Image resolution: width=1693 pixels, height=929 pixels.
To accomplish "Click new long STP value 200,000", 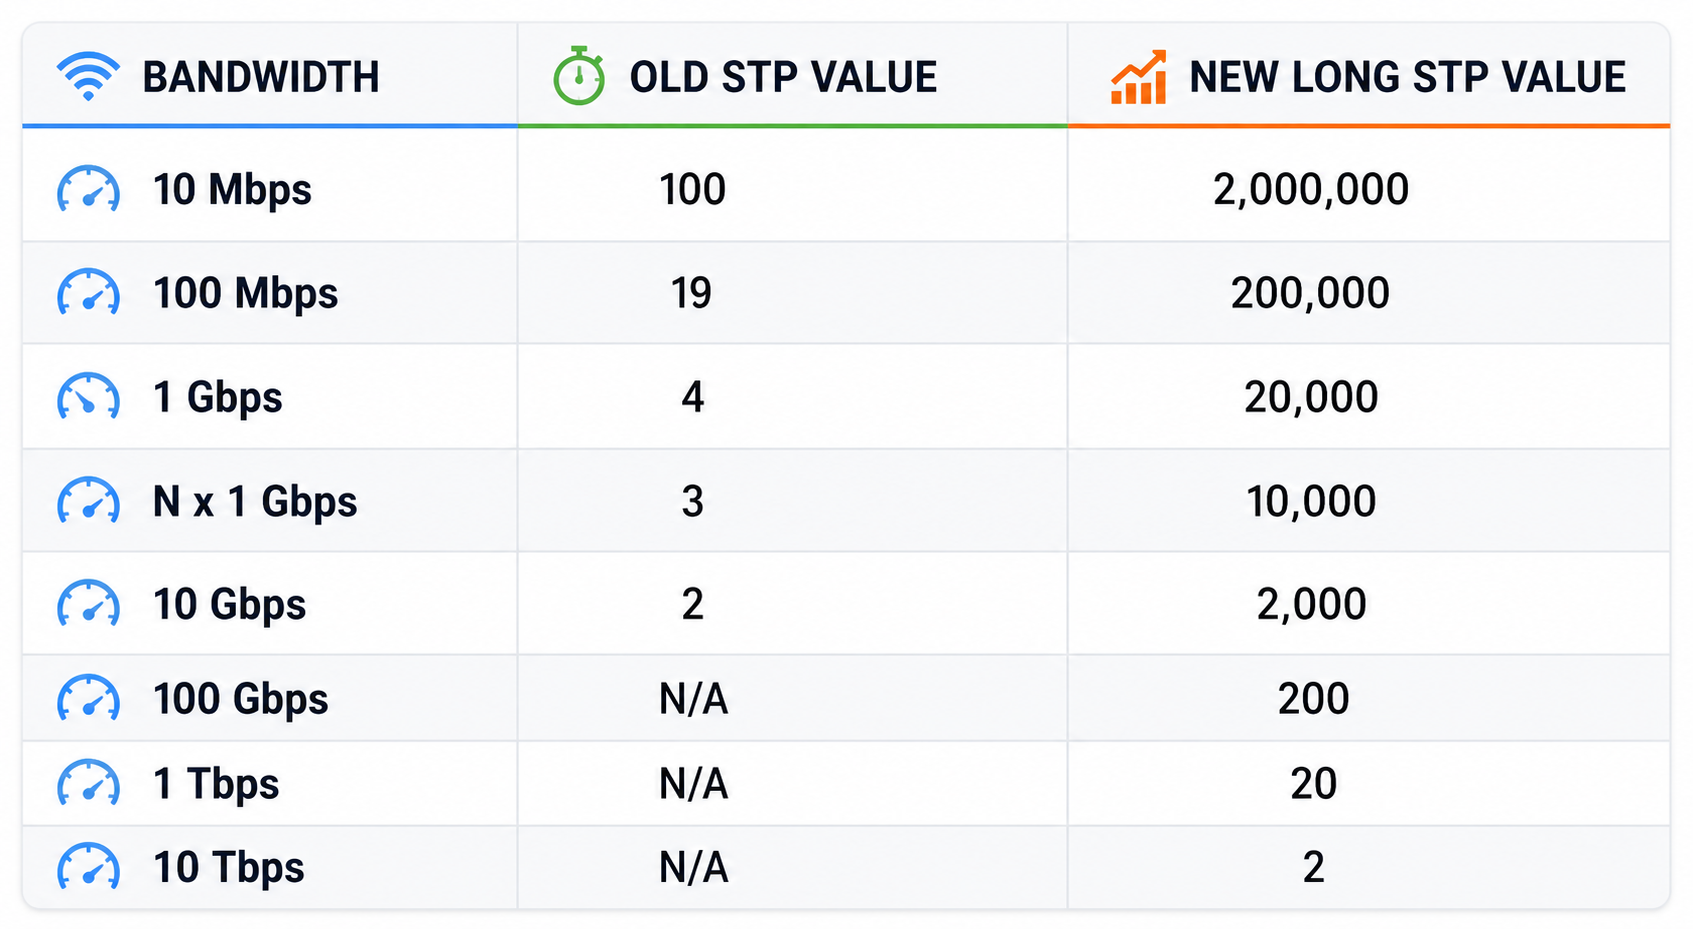I will [x=1310, y=294].
